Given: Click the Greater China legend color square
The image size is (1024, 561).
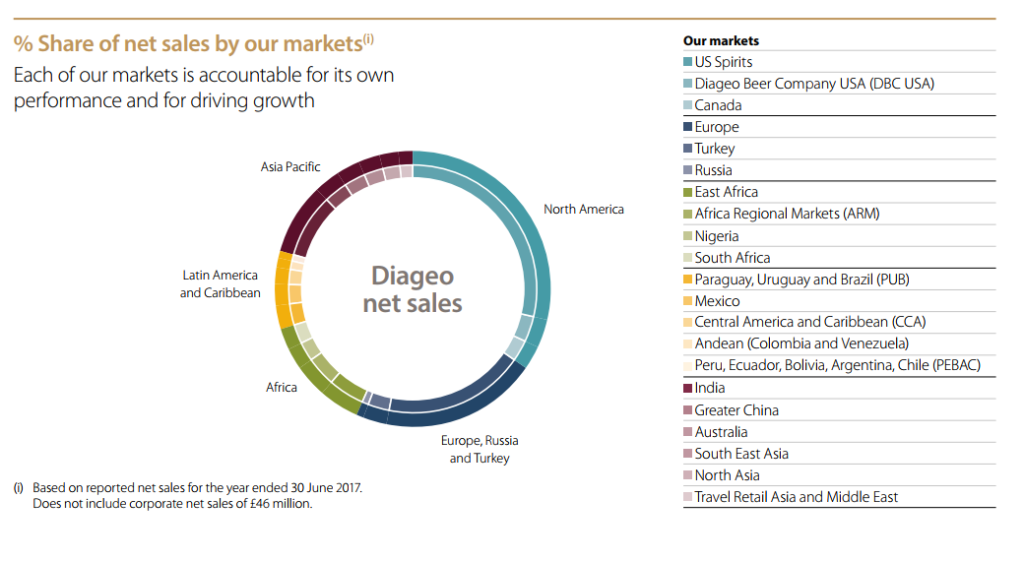Looking at the screenshot, I should click(x=688, y=410).
